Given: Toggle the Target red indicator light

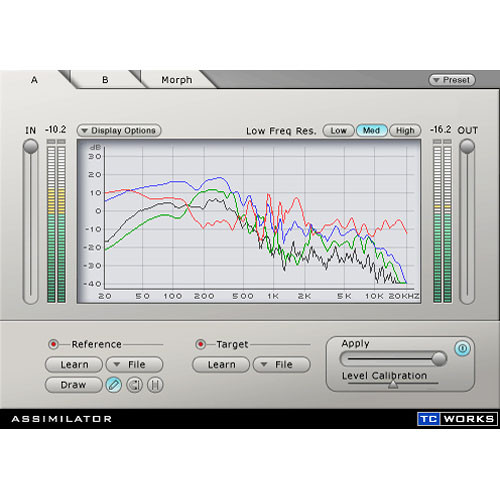Looking at the screenshot, I should point(200,344).
